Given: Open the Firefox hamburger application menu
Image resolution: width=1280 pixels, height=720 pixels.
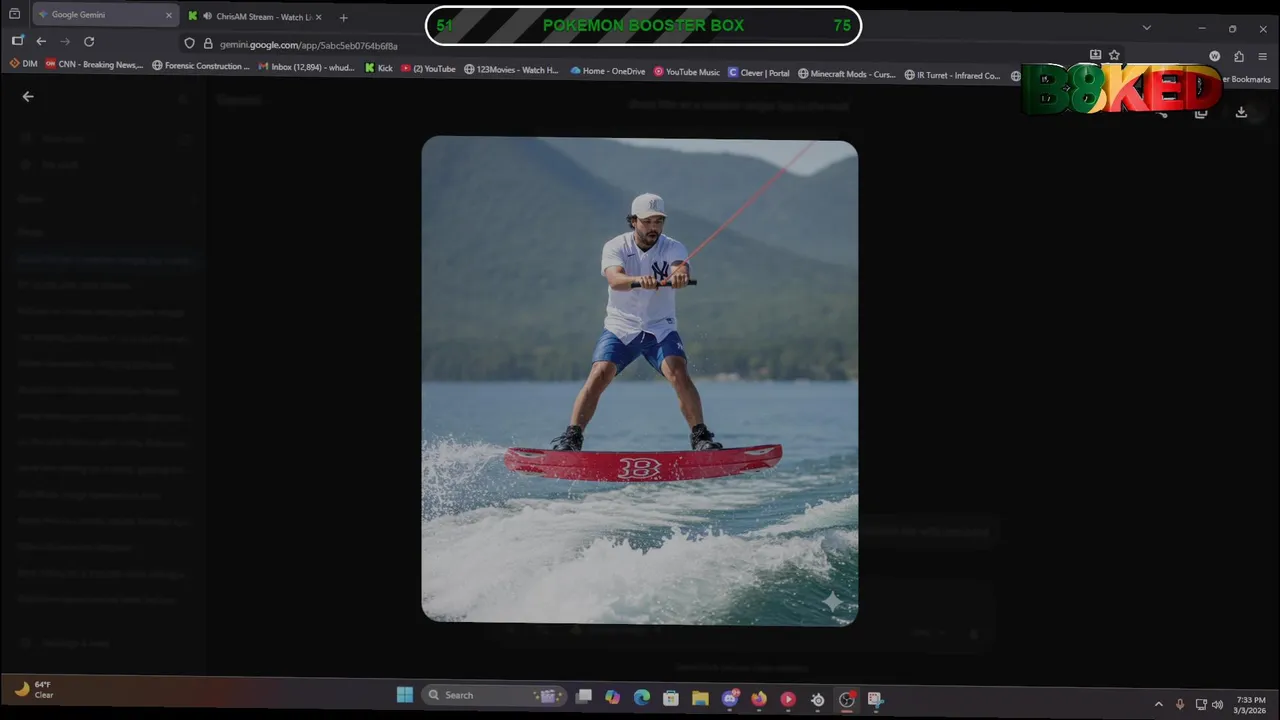Looking at the screenshot, I should pos(1263,56).
